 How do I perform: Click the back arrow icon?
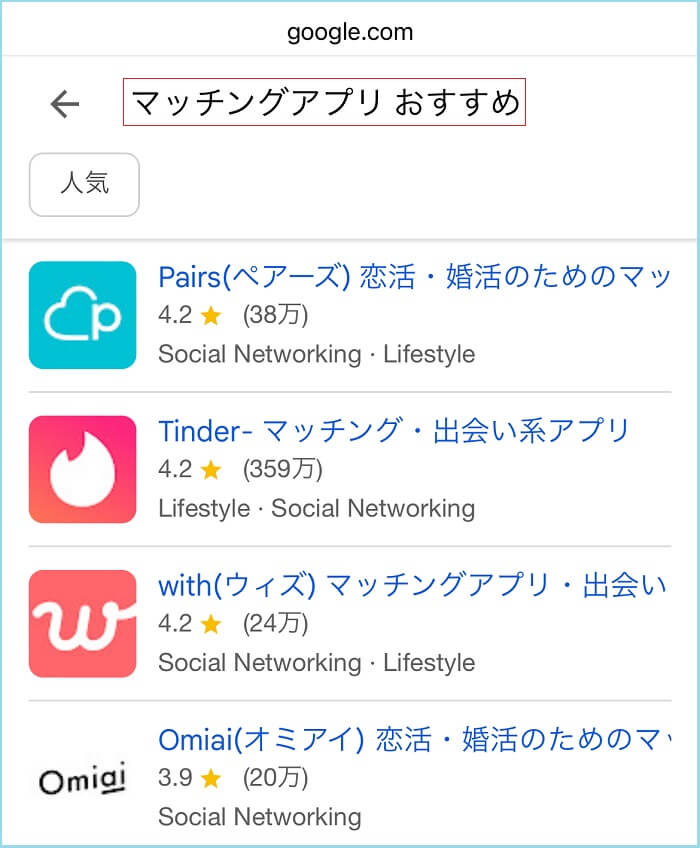64,101
